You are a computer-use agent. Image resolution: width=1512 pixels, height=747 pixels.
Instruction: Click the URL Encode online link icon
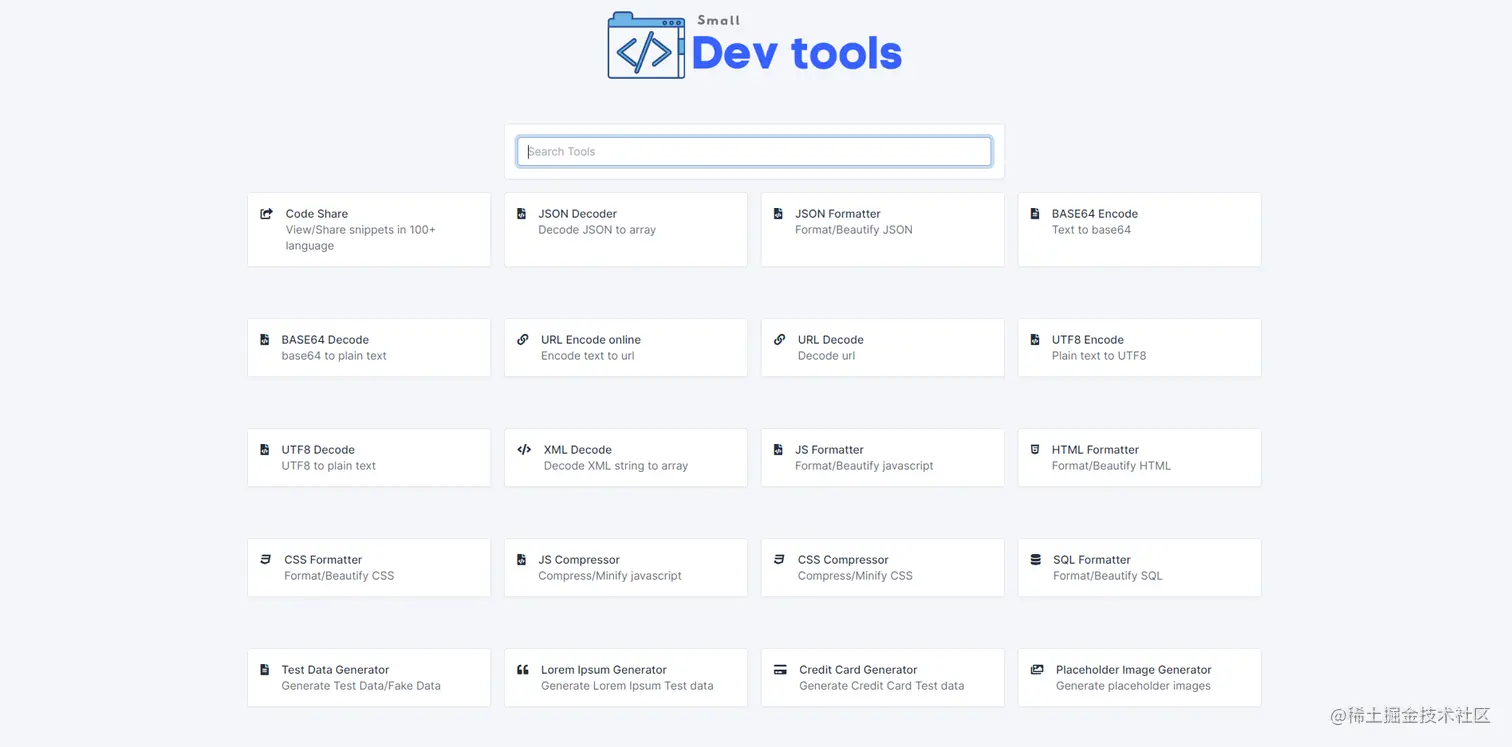click(x=523, y=340)
